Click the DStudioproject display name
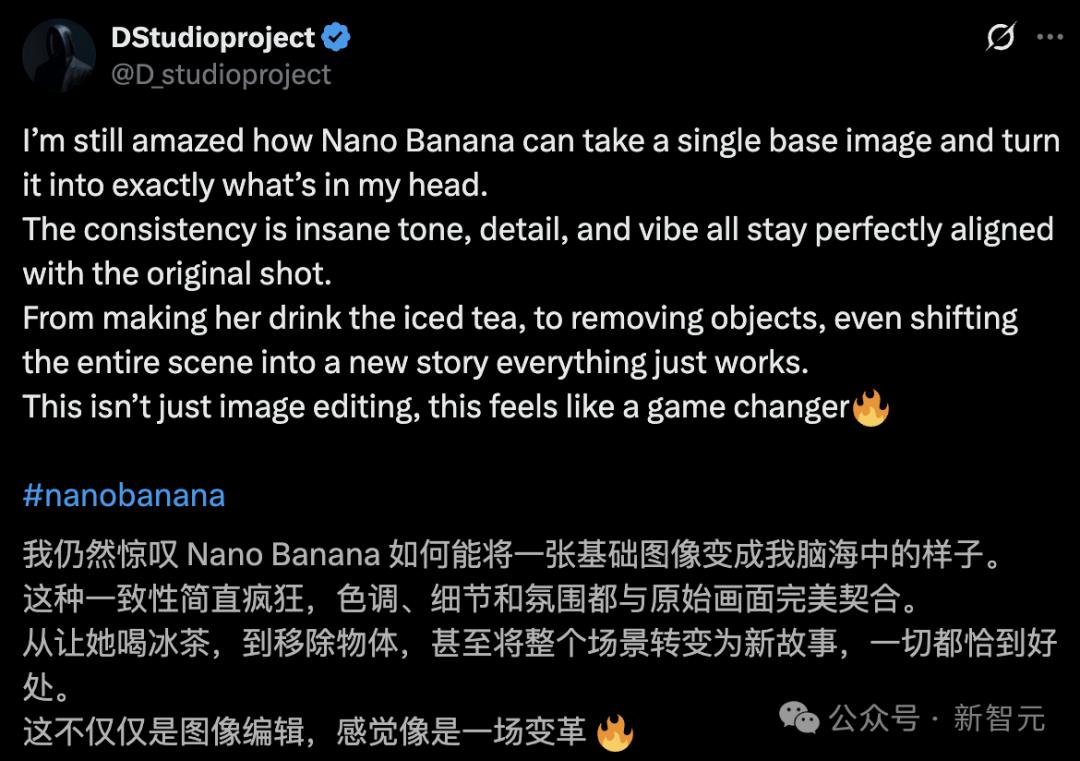 coord(213,38)
